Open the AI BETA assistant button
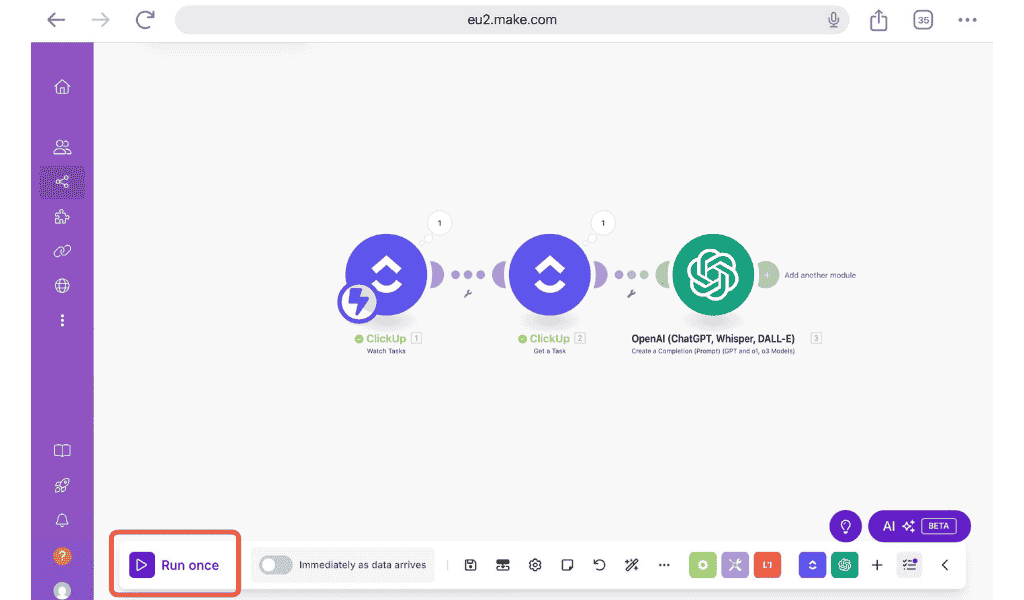 [x=919, y=526]
